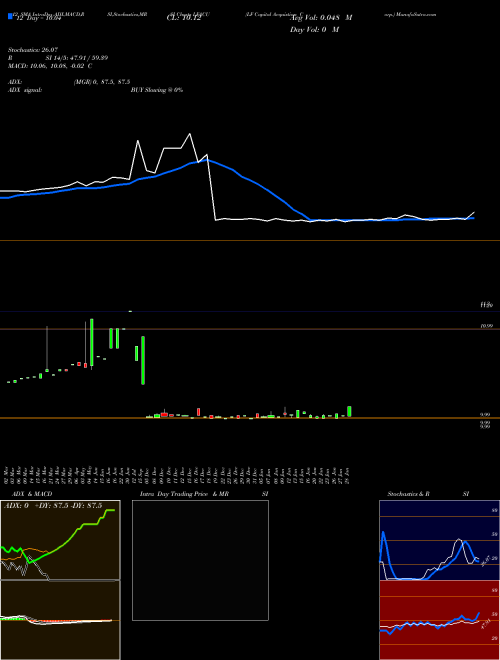Click the 'ADX signal:' label
The image size is (500, 660).
[25, 90]
